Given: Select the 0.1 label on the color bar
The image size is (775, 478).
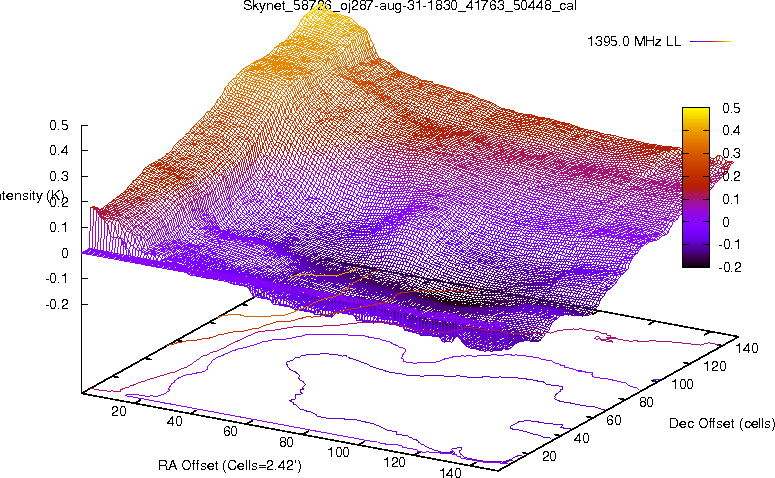Looking at the screenshot, I should [x=732, y=199].
